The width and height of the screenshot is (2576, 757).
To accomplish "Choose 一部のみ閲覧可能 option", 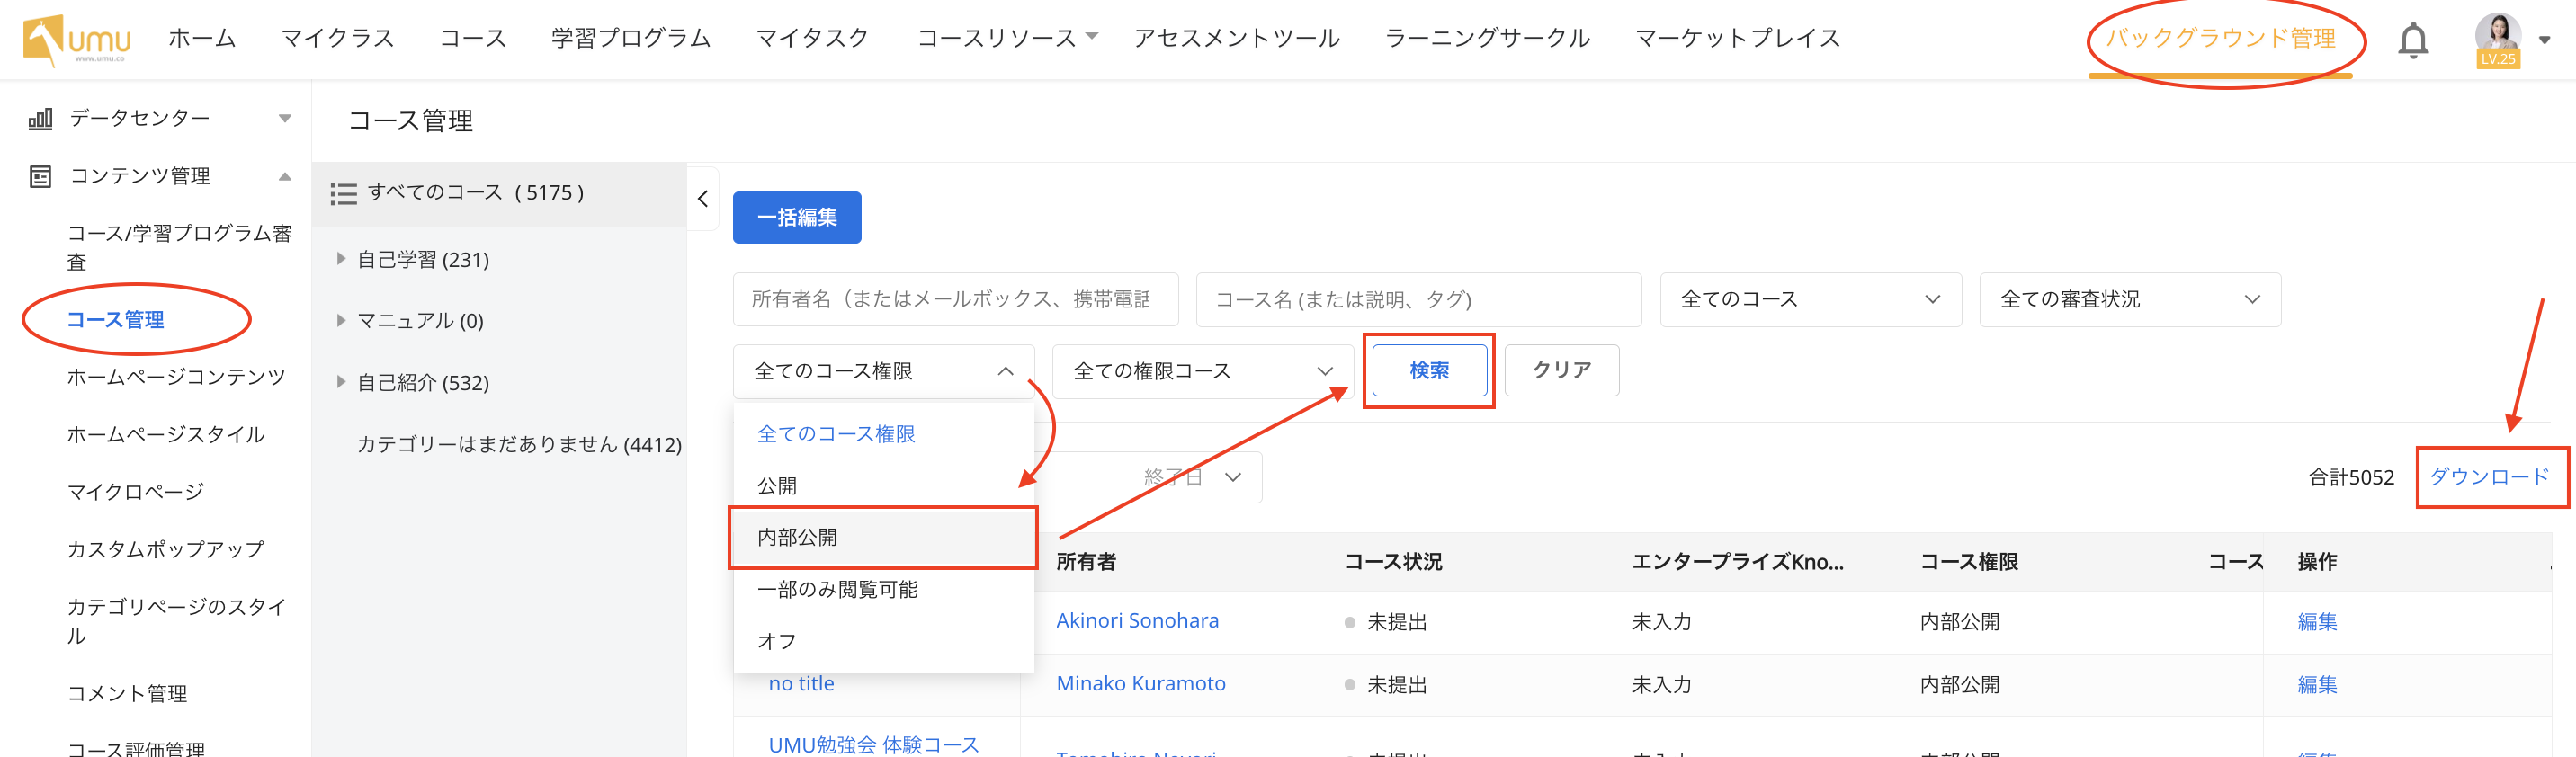I will click(837, 589).
